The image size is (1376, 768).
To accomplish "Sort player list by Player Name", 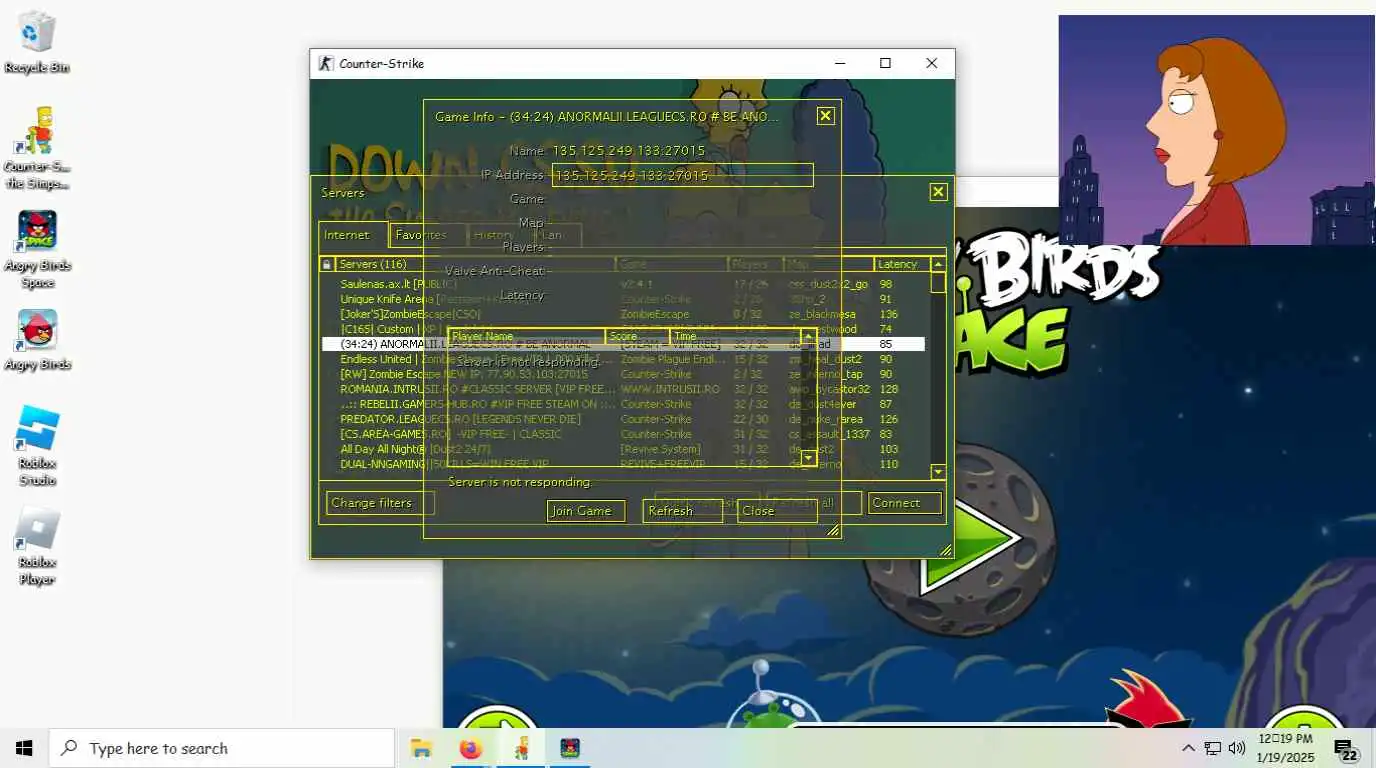I will (x=527, y=337).
